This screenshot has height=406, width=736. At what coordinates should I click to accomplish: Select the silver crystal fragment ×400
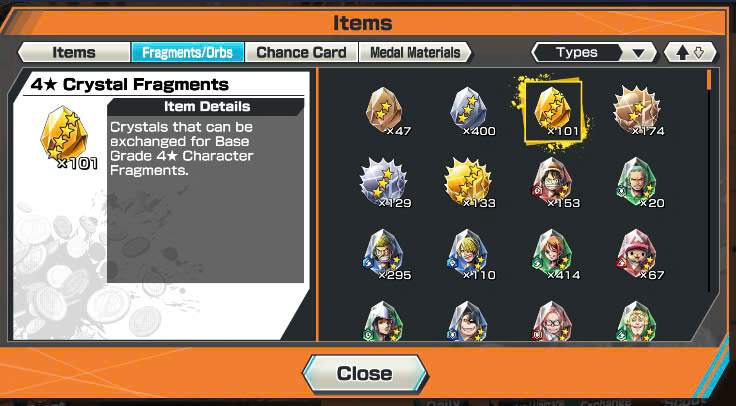pos(469,111)
